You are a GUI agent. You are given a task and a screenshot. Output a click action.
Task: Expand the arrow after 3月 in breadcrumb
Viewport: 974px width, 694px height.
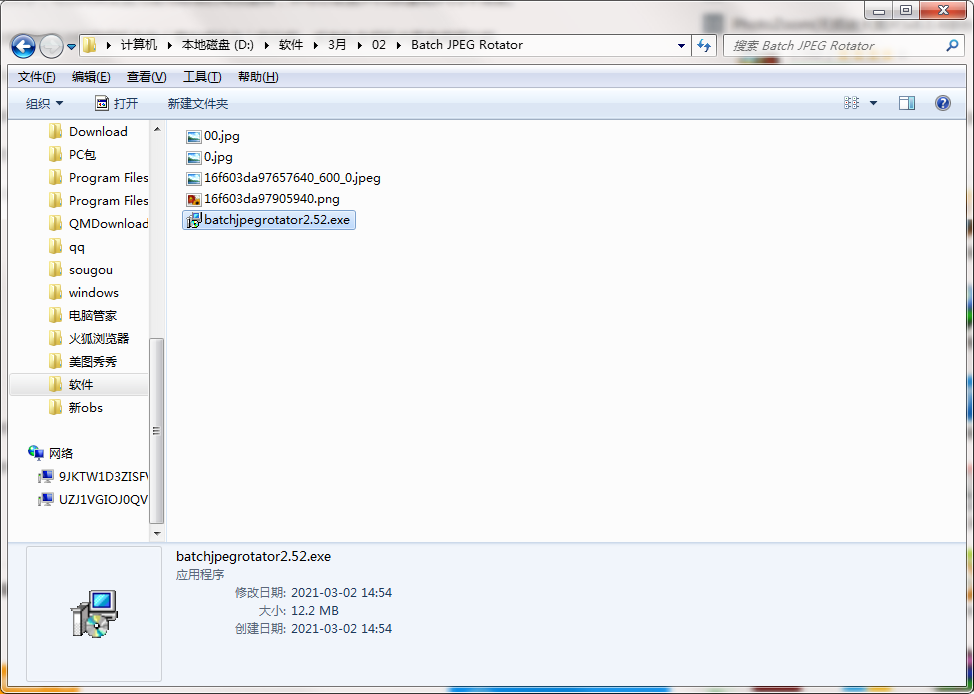click(x=359, y=45)
